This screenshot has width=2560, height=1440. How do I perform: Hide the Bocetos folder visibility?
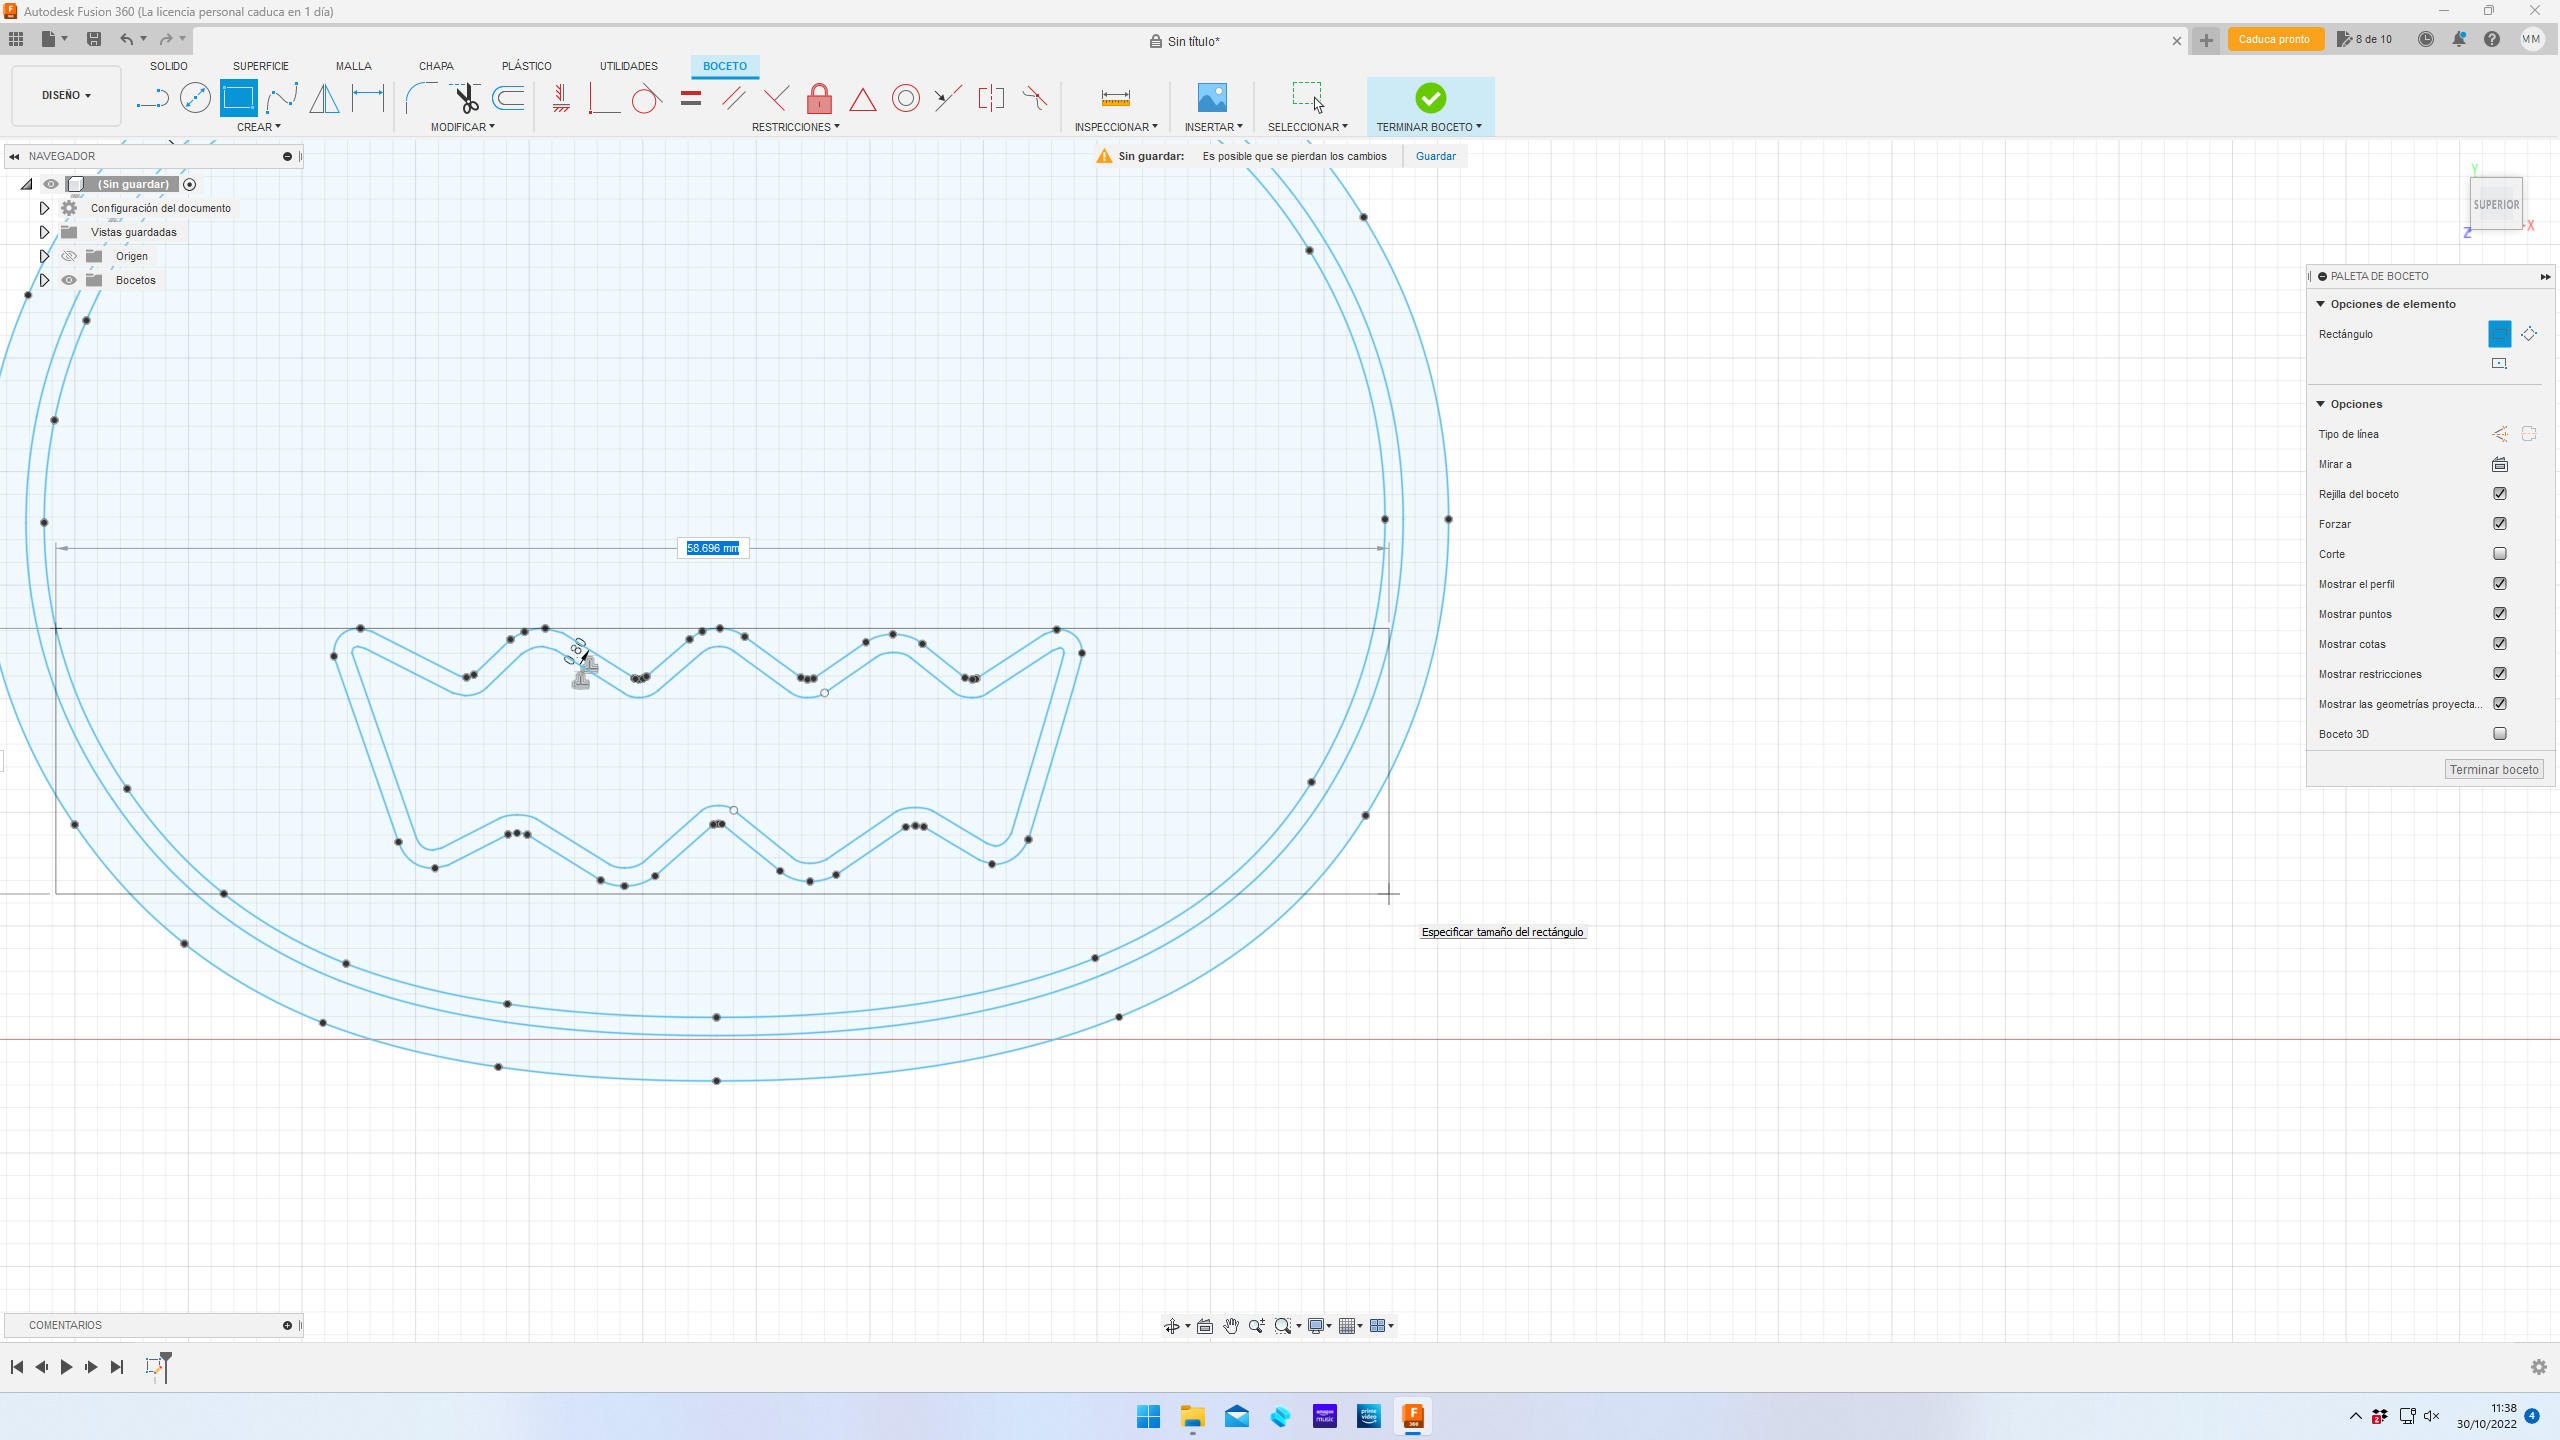pos(69,280)
